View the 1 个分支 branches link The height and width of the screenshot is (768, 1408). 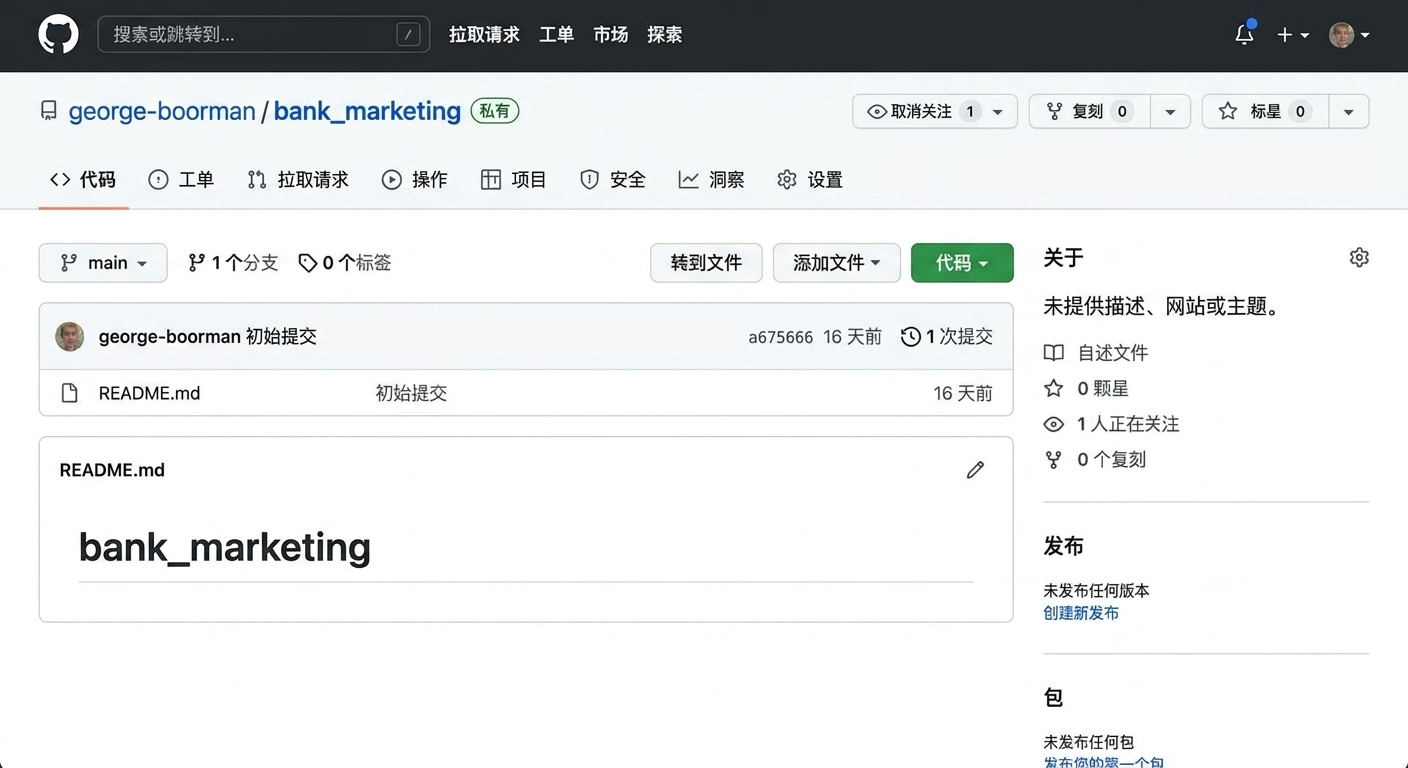(233, 263)
